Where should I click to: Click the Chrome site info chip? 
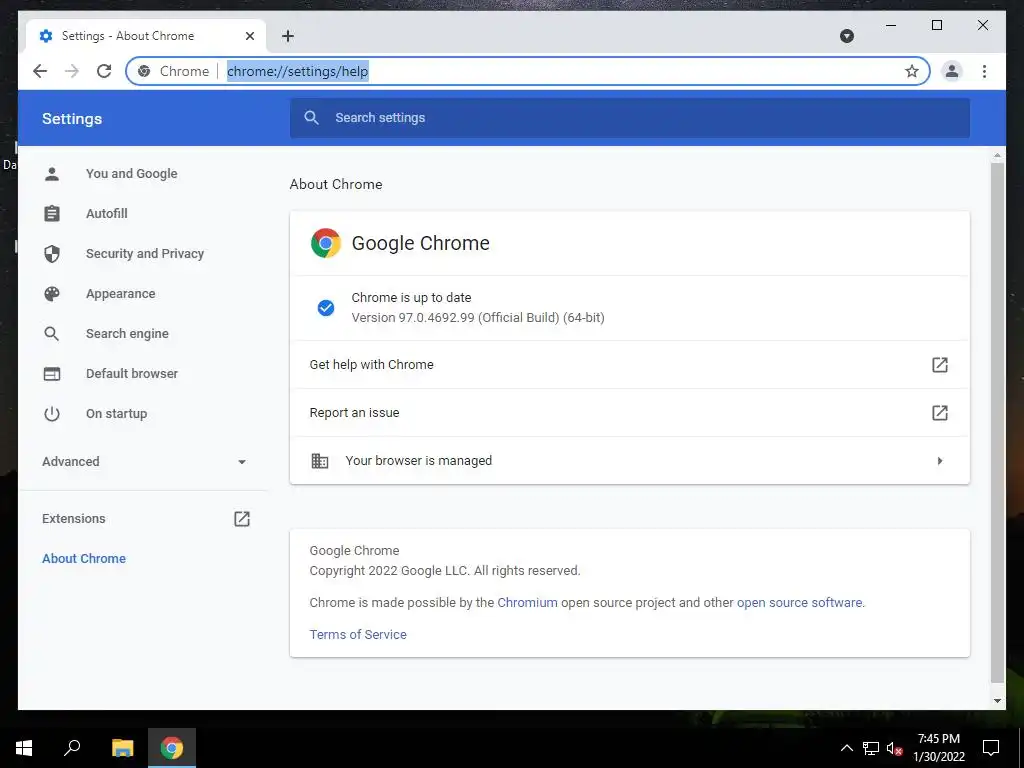point(174,71)
